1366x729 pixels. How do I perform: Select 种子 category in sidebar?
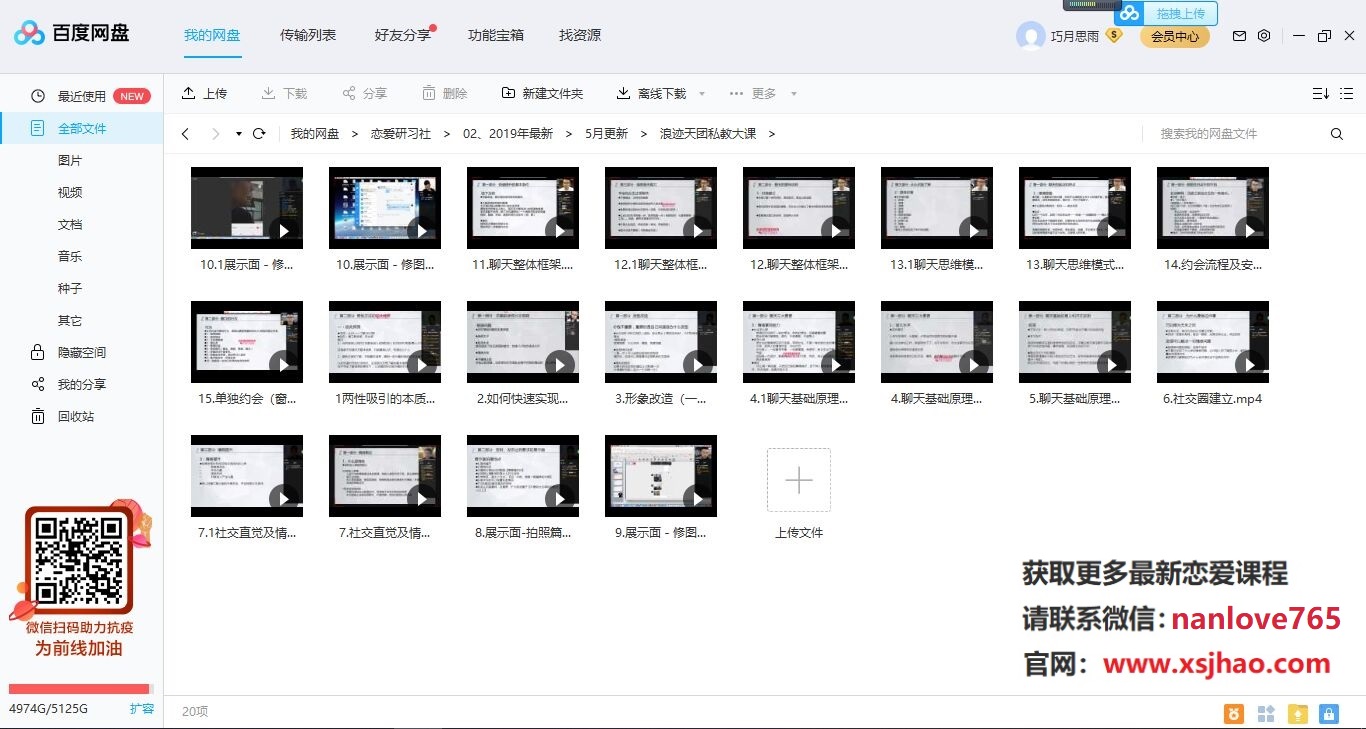70,289
